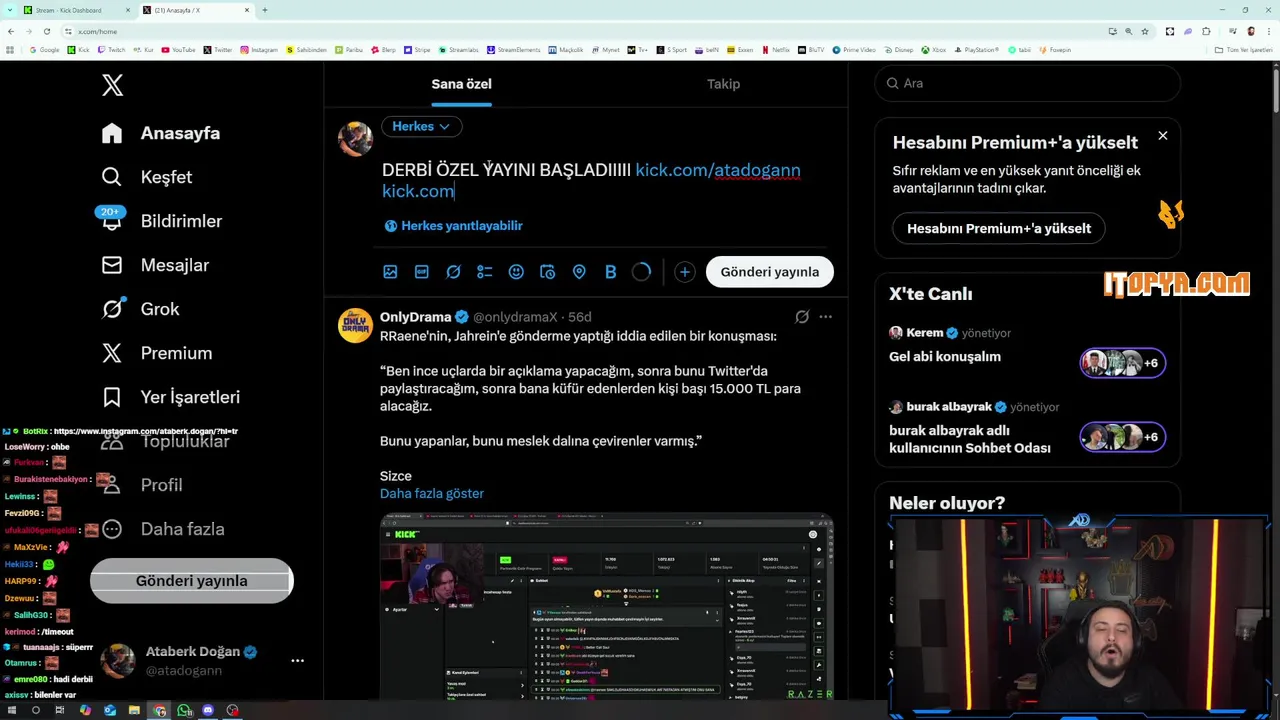Open the Herkes audience dropdown
Image resolution: width=1280 pixels, height=720 pixels.
[x=421, y=126]
